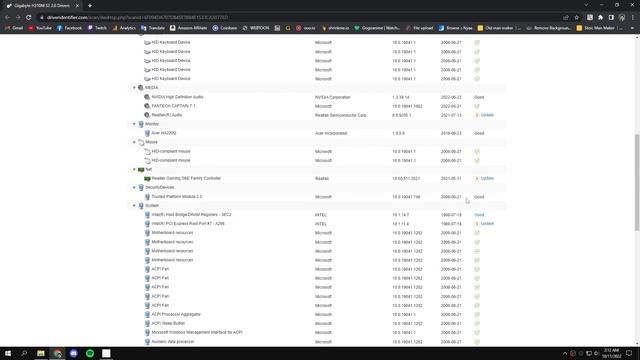Open the Coinbase bookmark
The width and height of the screenshot is (640, 360).
[224, 28]
